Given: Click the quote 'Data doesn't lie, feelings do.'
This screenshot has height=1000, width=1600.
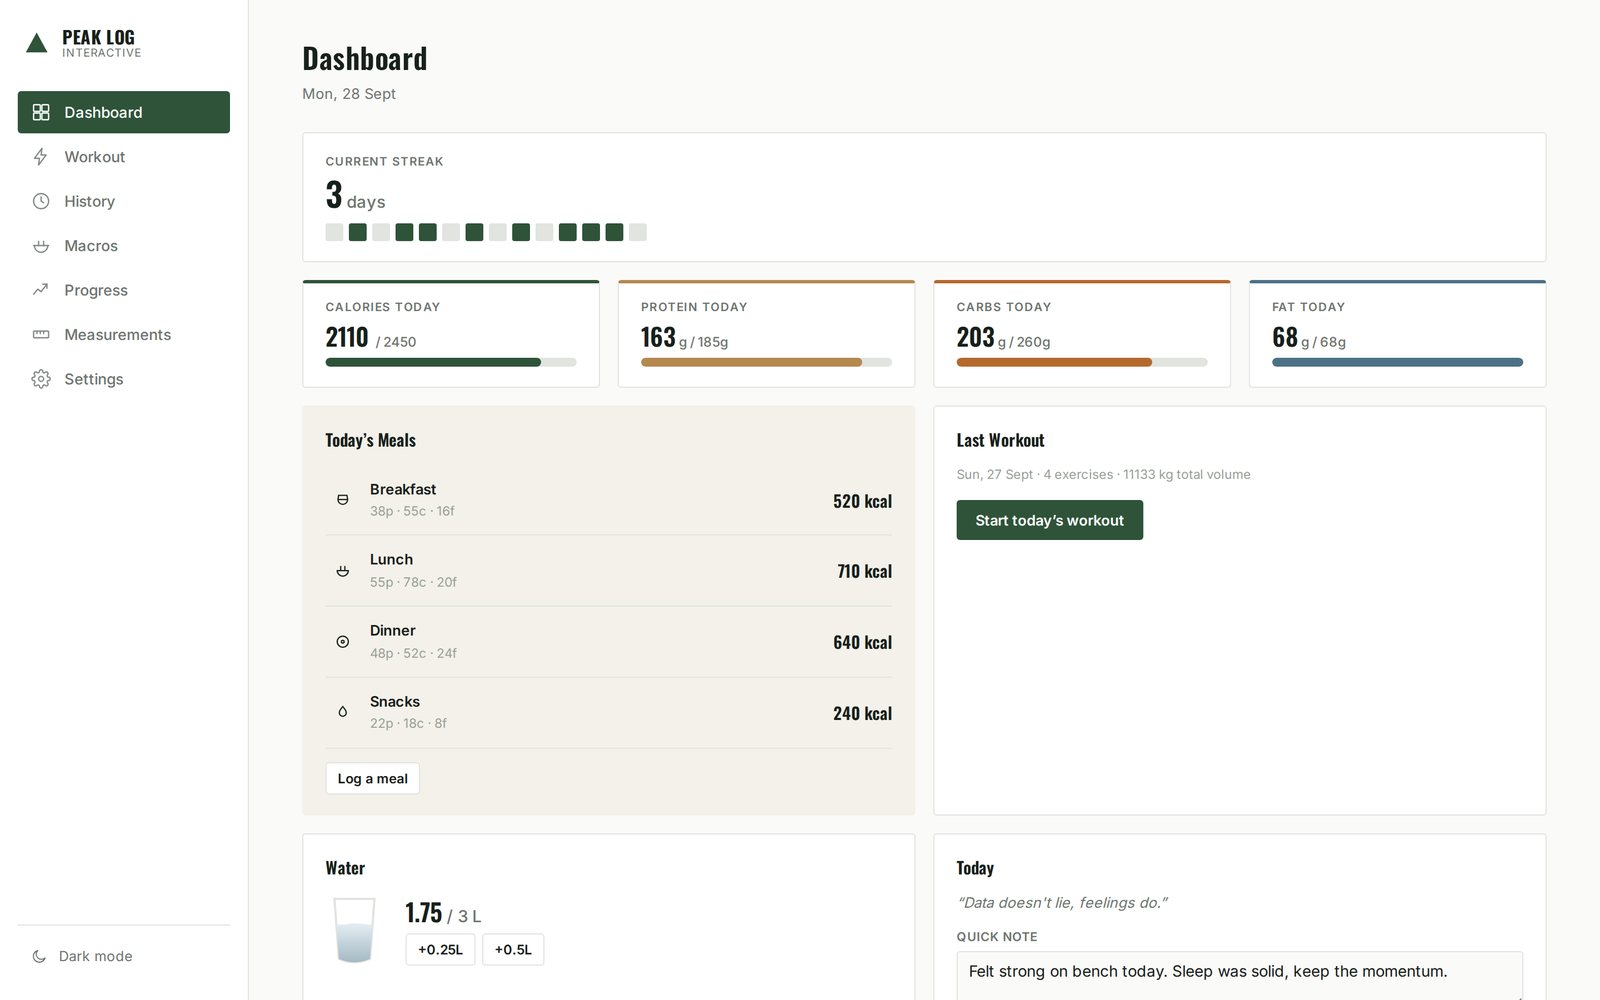Looking at the screenshot, I should click(x=1062, y=902).
